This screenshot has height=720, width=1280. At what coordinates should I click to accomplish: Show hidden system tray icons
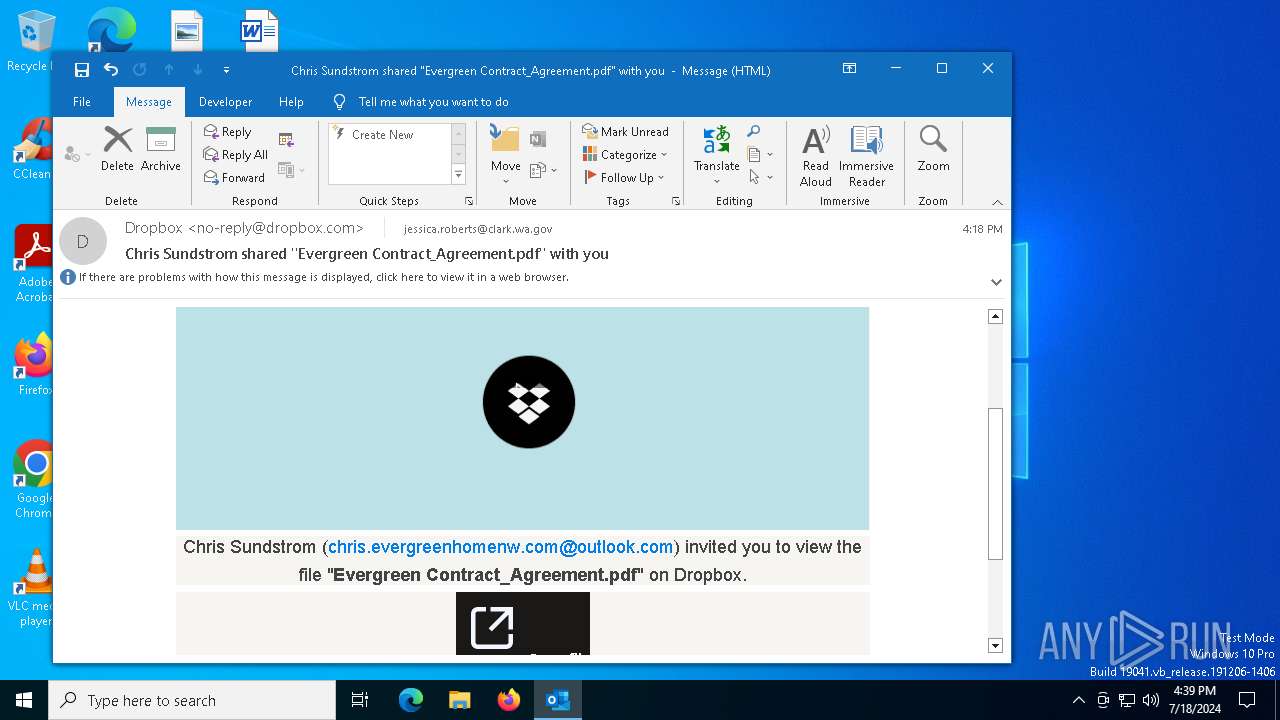(1078, 700)
